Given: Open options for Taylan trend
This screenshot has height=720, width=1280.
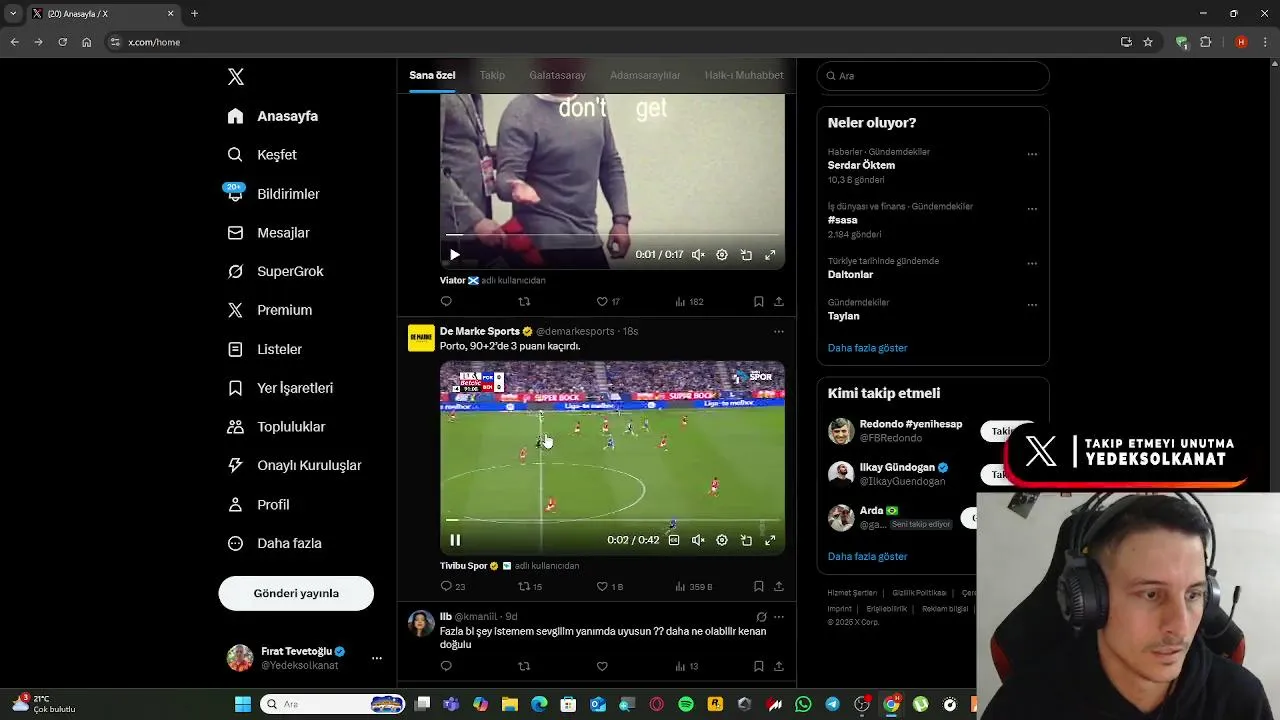Looking at the screenshot, I should coord(1032,305).
